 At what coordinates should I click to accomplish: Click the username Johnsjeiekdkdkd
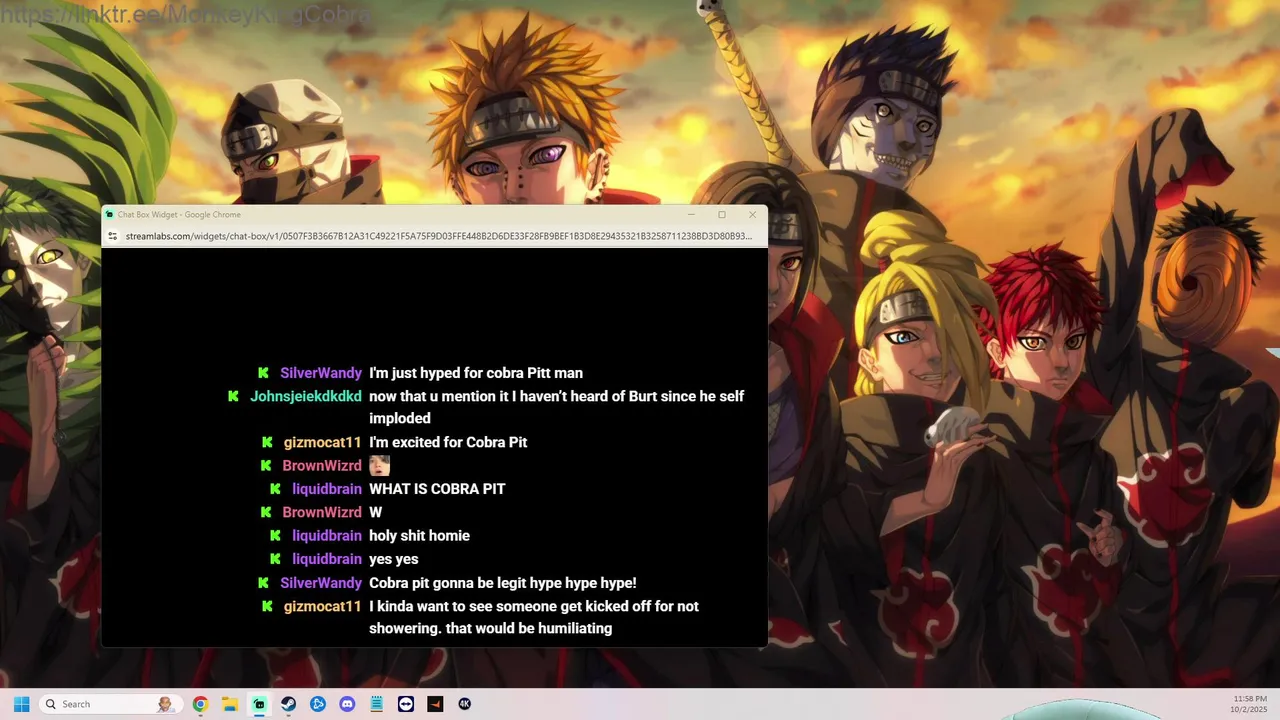pyautogui.click(x=306, y=396)
